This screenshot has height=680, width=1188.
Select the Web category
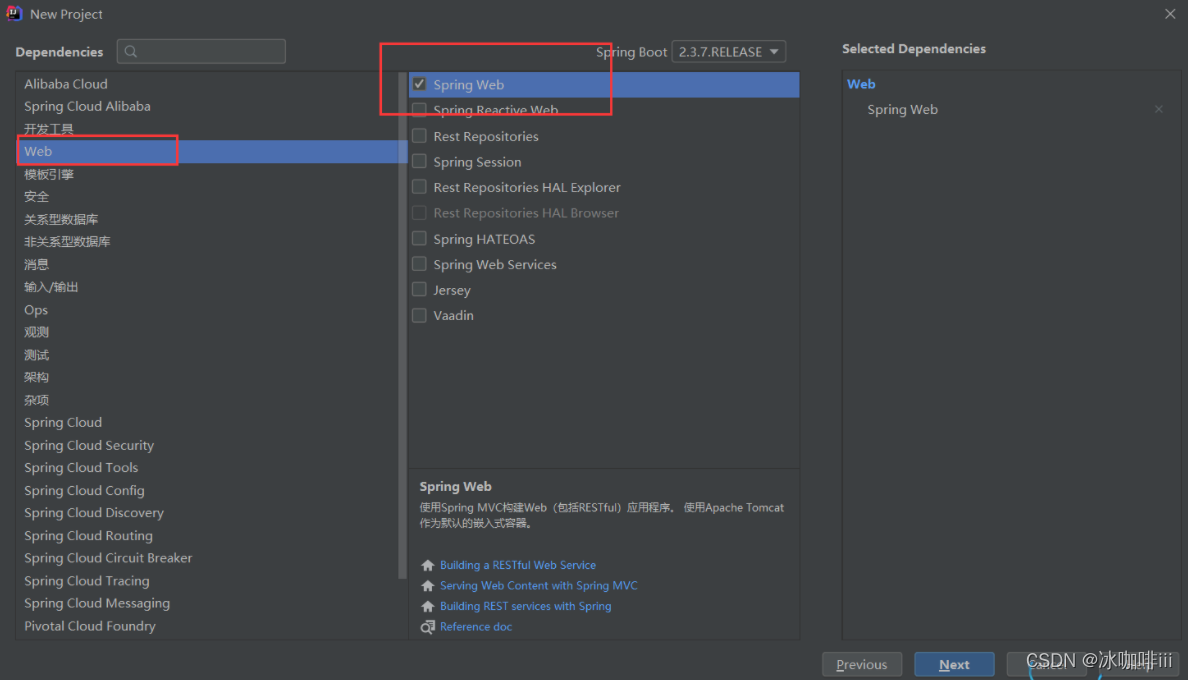point(207,151)
